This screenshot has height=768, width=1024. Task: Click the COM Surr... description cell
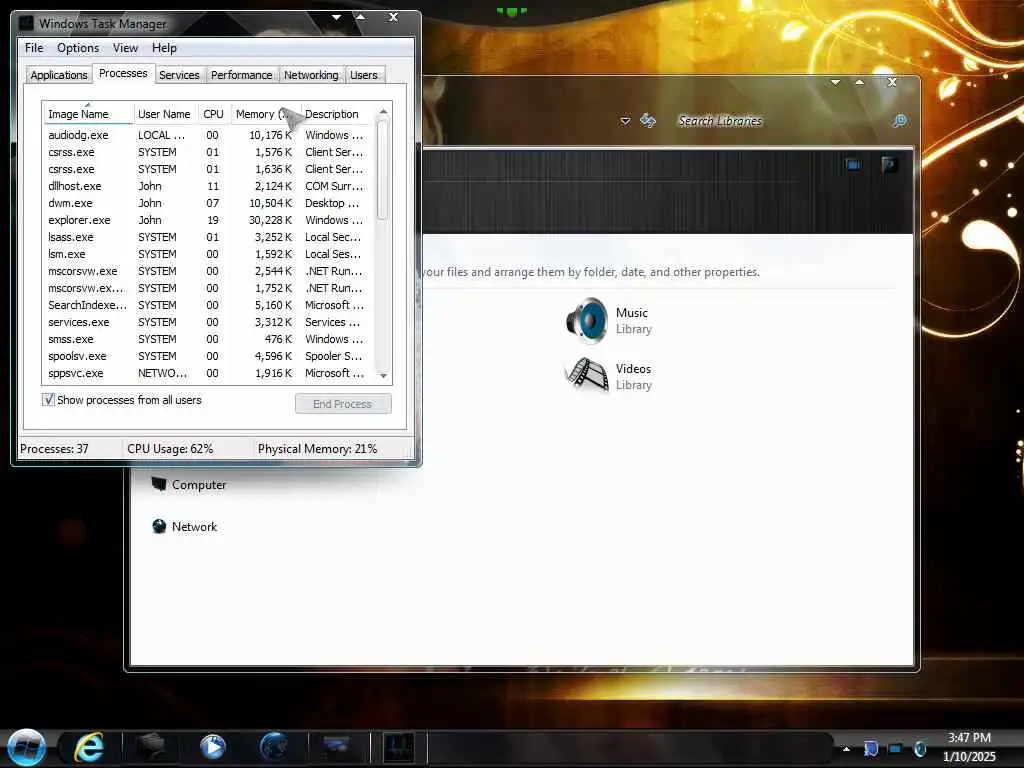(x=334, y=186)
